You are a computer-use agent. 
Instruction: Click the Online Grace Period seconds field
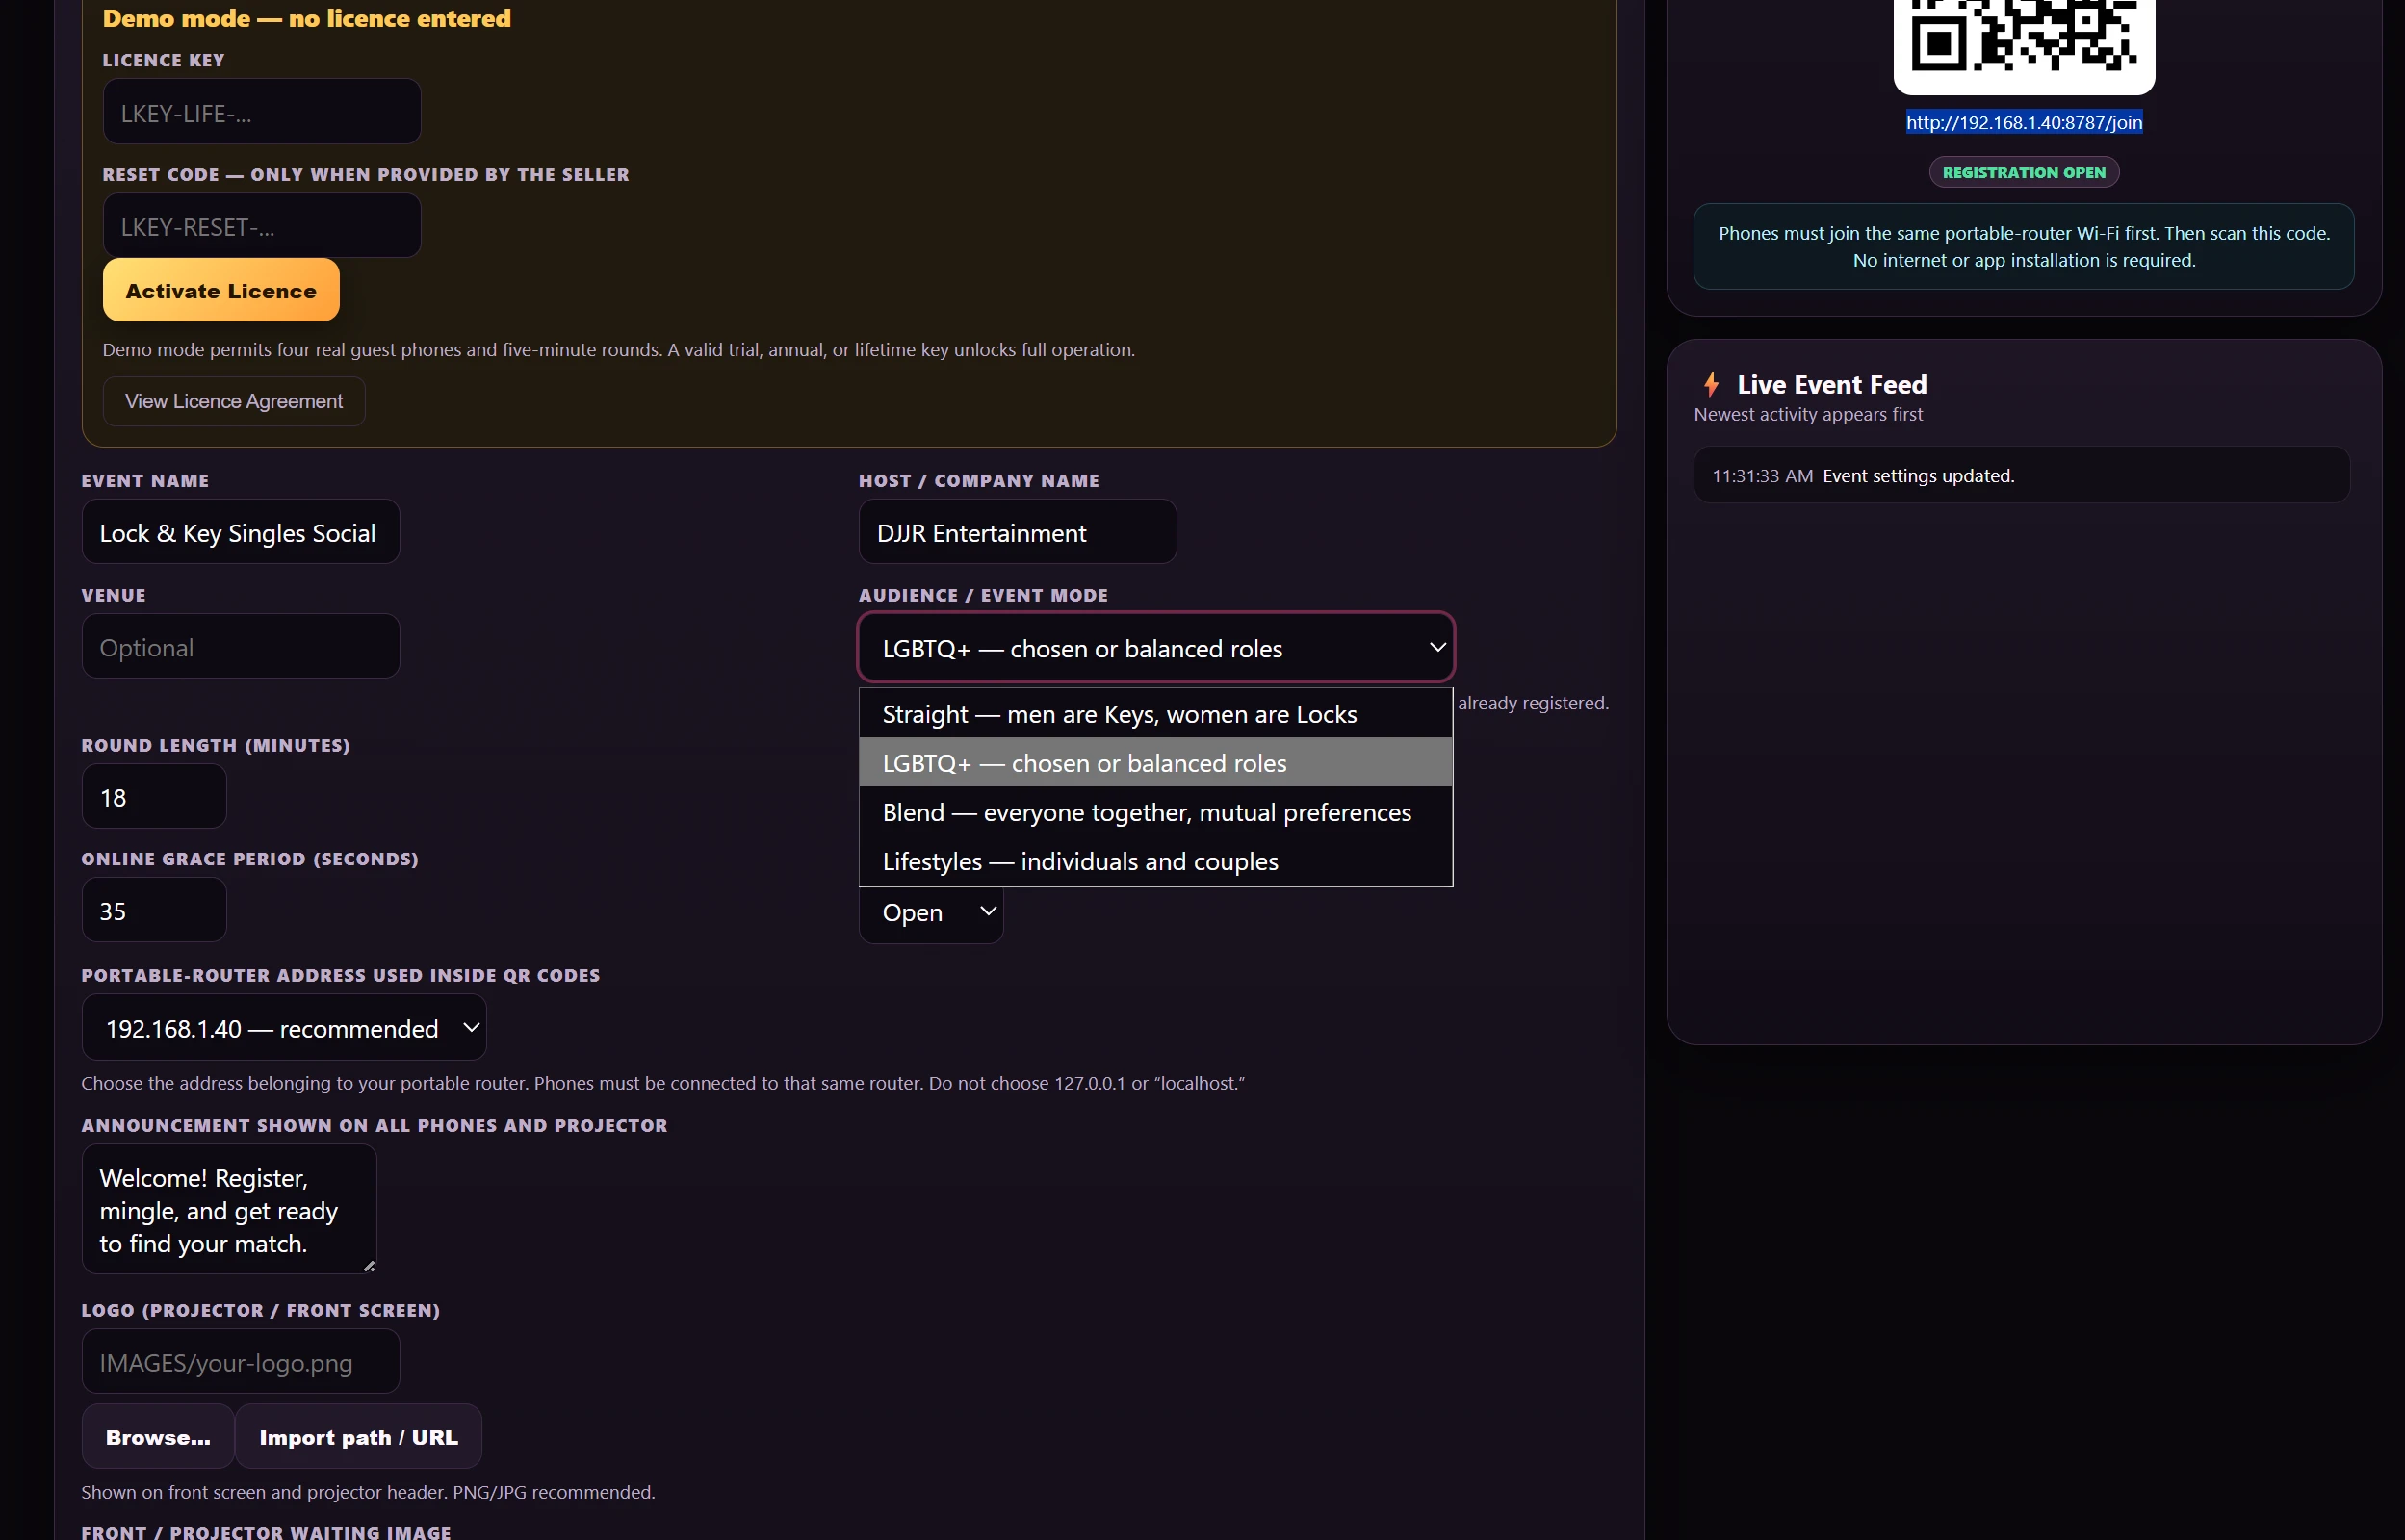click(x=154, y=910)
